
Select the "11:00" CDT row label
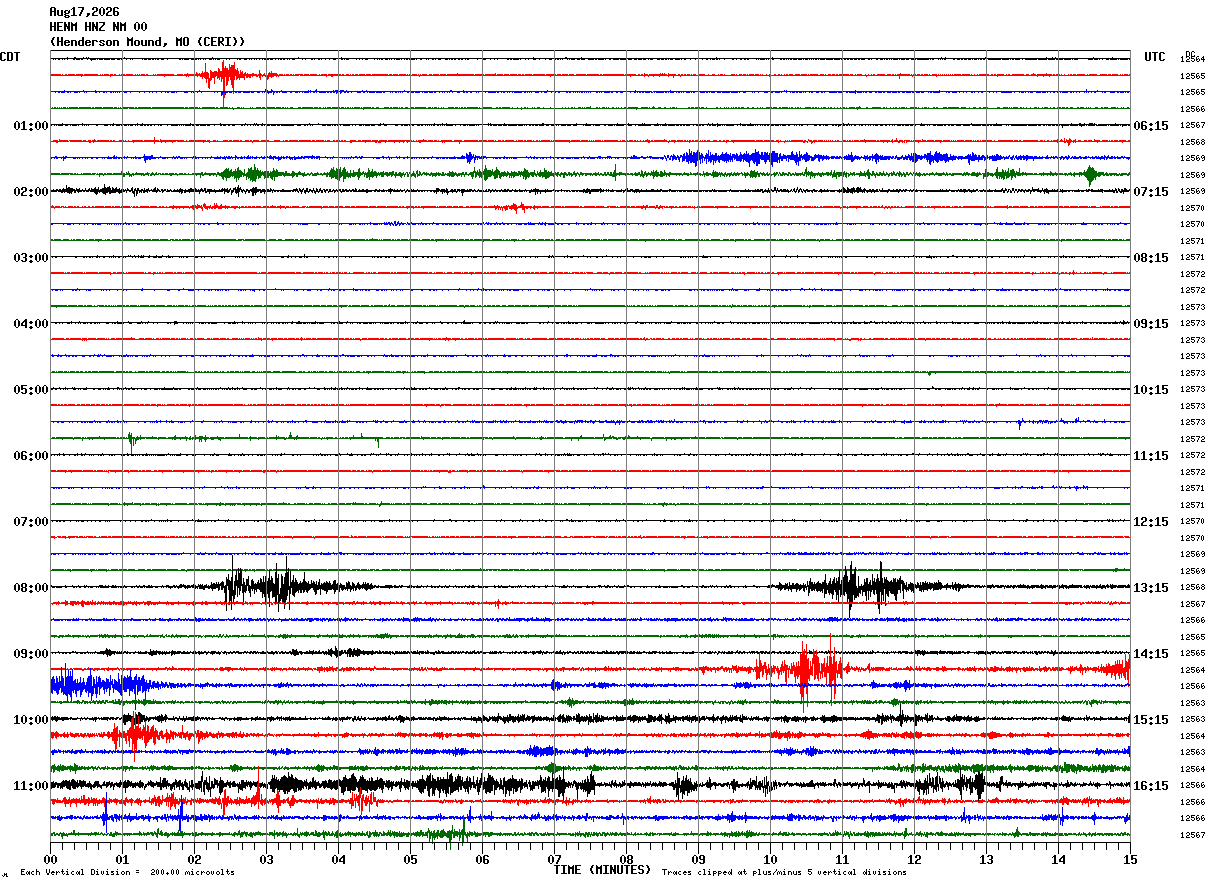(x=31, y=786)
